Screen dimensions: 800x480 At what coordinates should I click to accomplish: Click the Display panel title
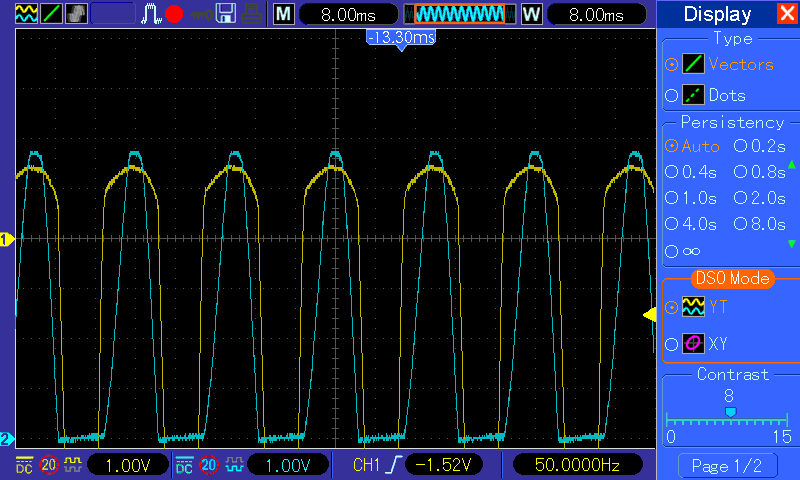click(x=717, y=14)
